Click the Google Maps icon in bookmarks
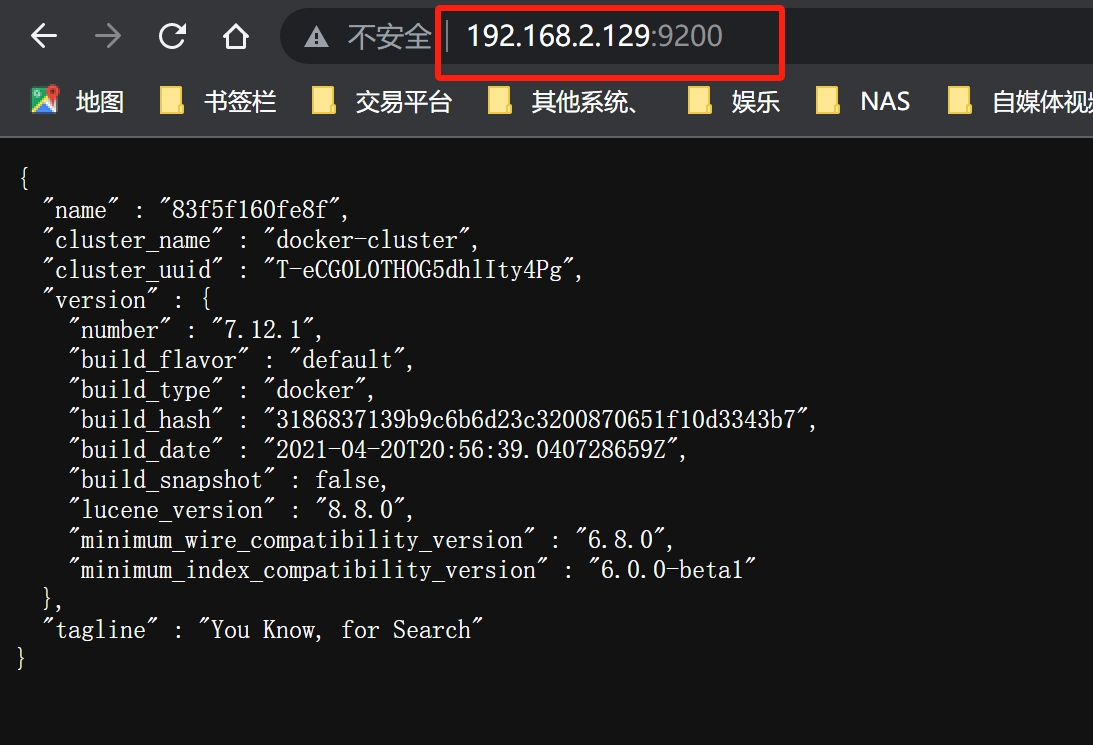The image size is (1093, 745). point(45,101)
